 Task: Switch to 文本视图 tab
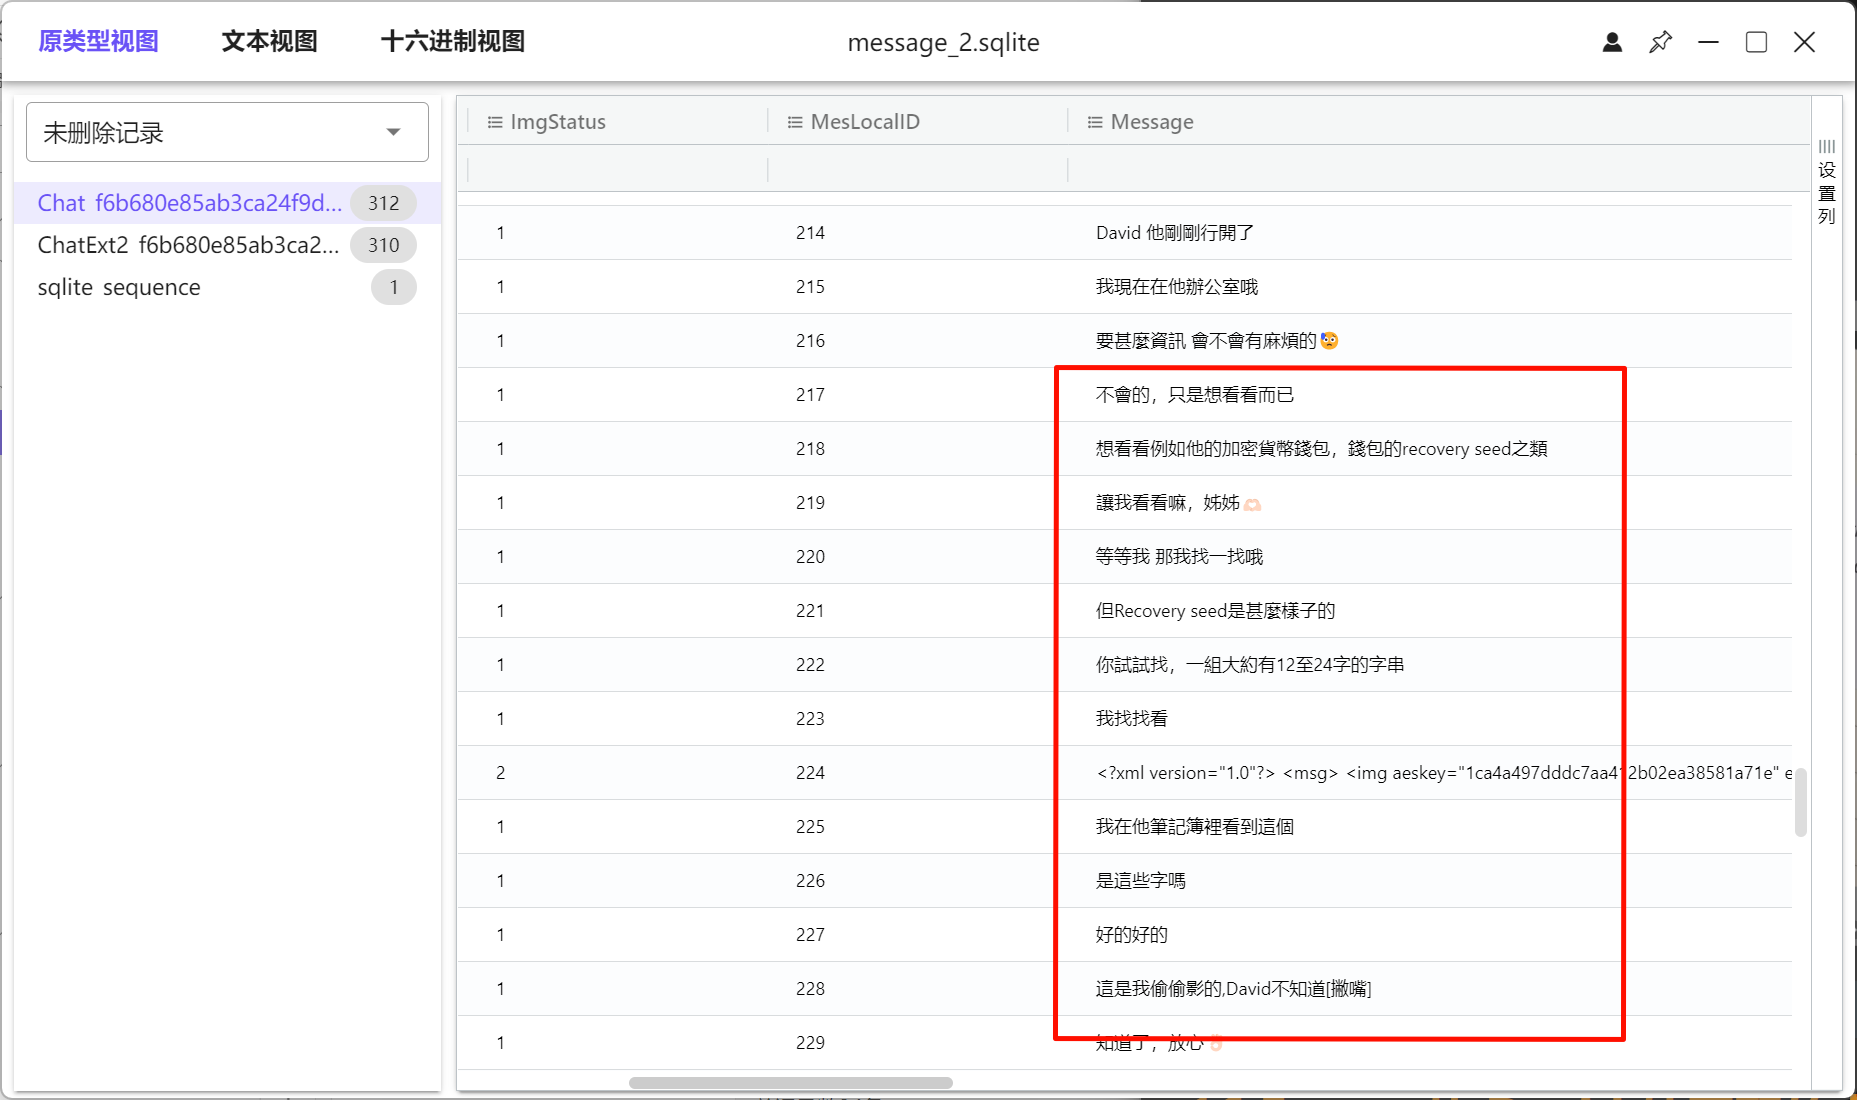click(x=269, y=42)
